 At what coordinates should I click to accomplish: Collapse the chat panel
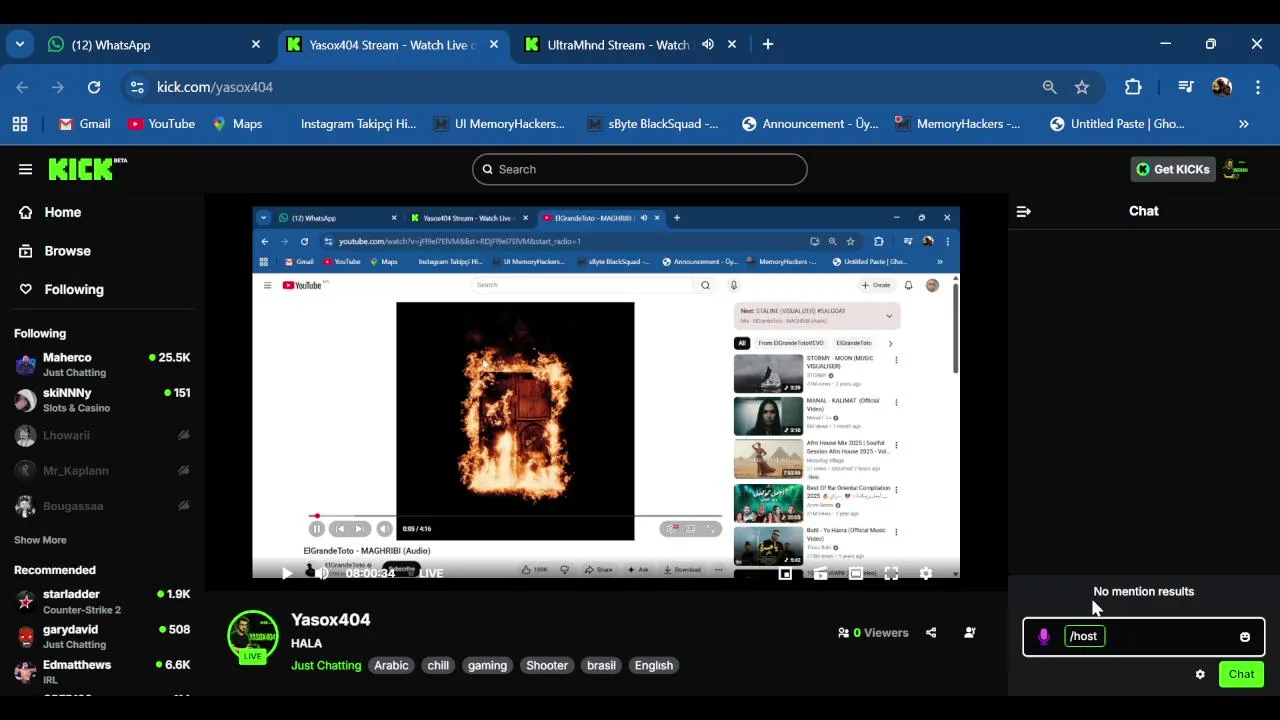[1023, 211]
